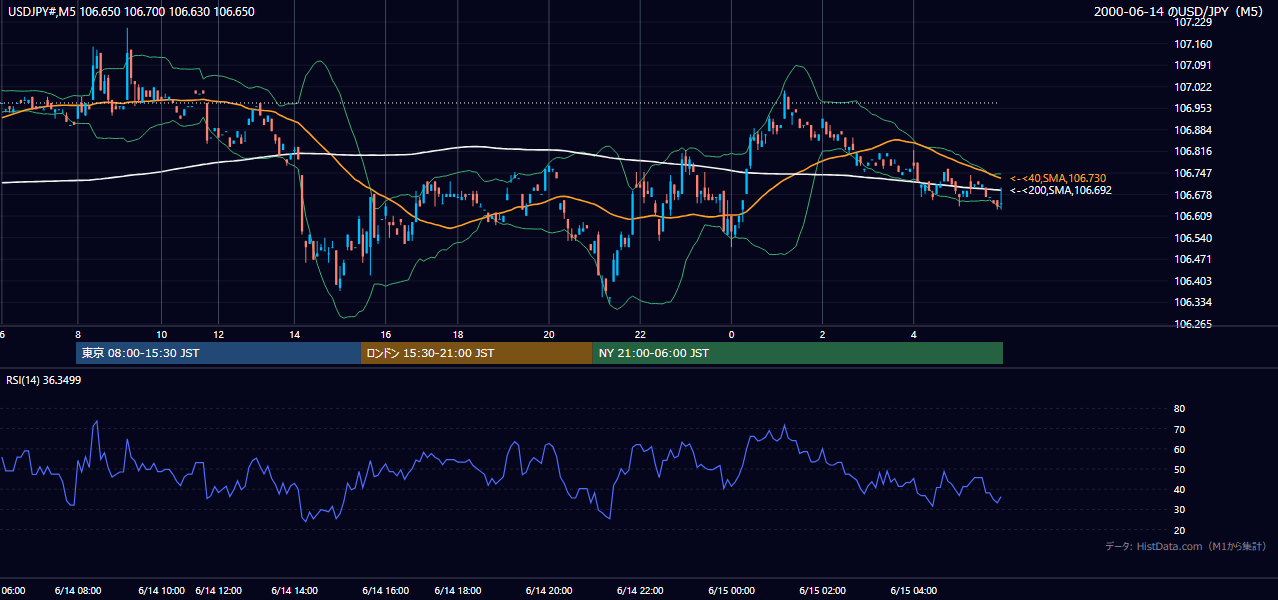Click RSI axis level 60
Viewport: 1278px width, 600px height.
(1179, 449)
